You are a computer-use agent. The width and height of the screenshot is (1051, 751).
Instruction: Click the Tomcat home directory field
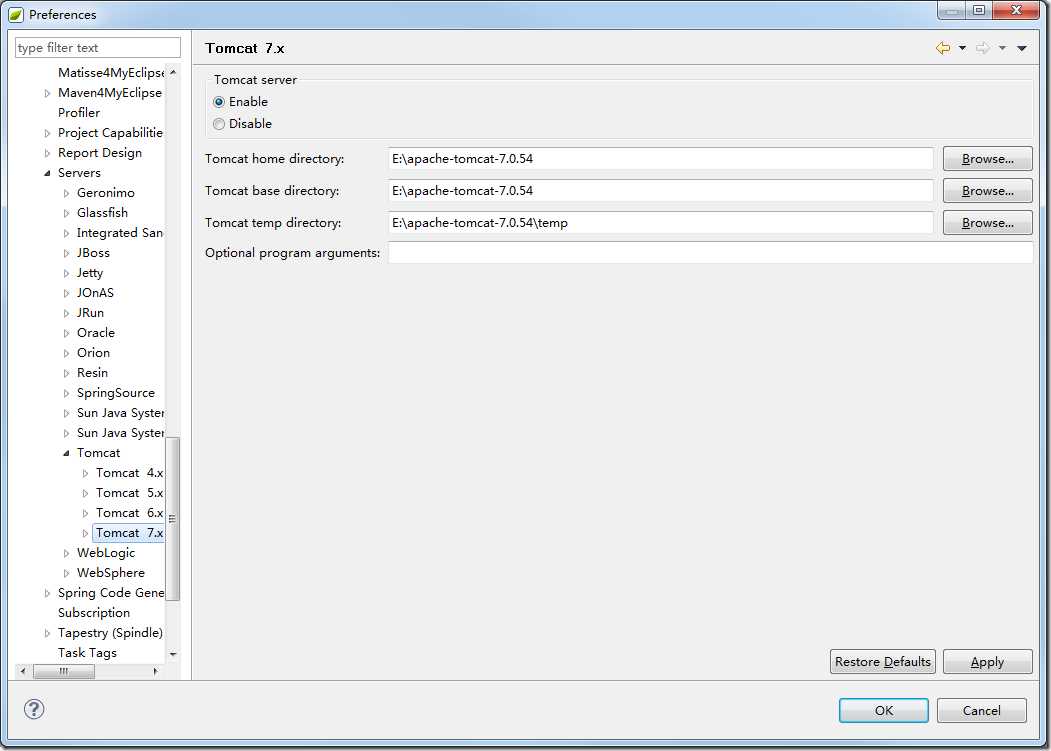660,159
